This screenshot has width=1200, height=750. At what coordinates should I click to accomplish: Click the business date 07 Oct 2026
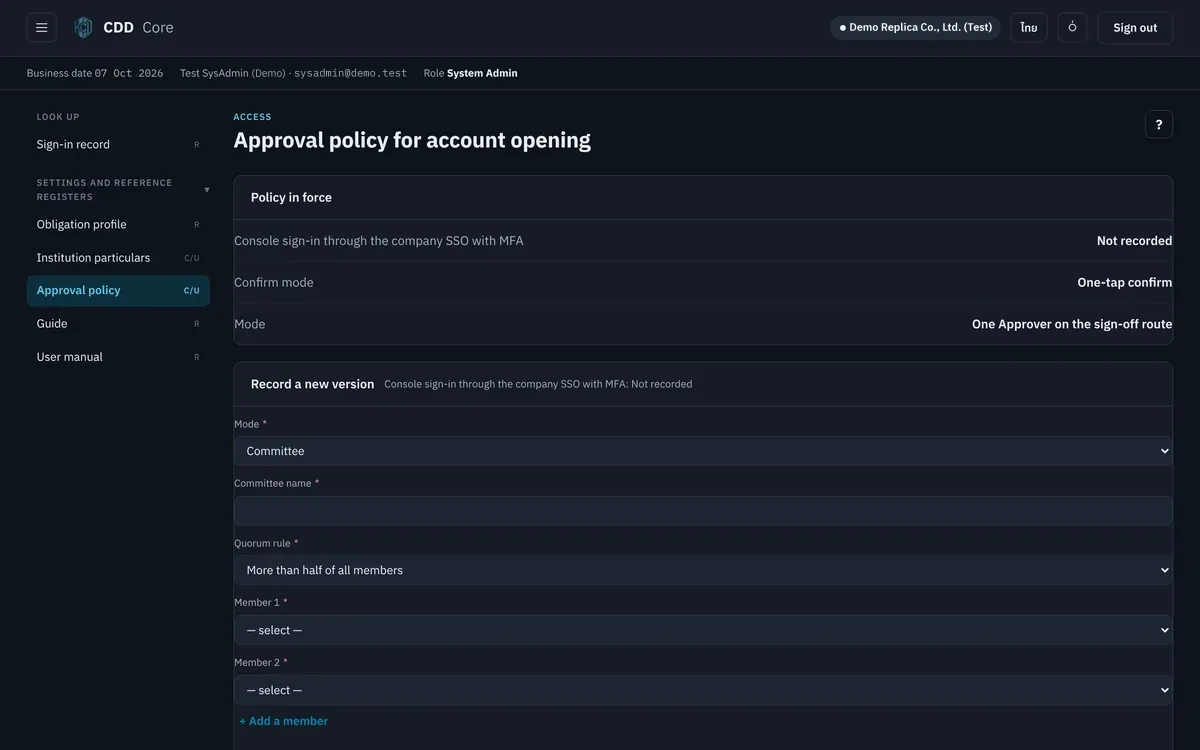pyautogui.click(x=129, y=73)
